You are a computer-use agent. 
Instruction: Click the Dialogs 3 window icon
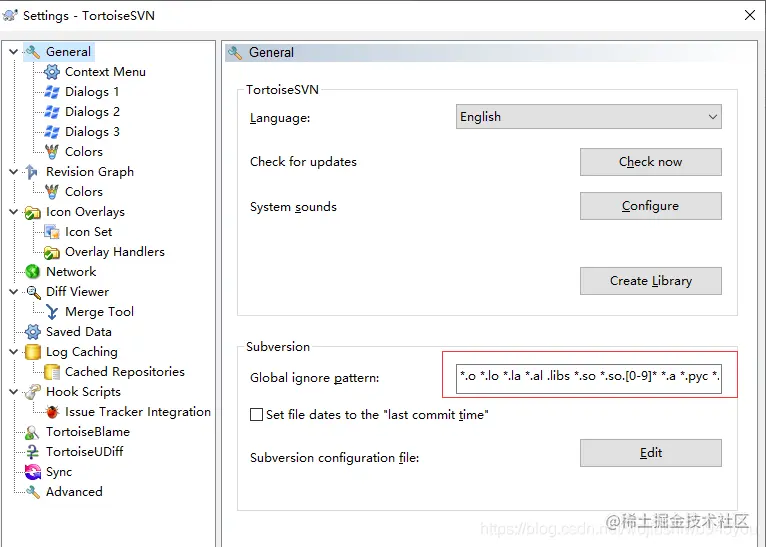[52, 132]
